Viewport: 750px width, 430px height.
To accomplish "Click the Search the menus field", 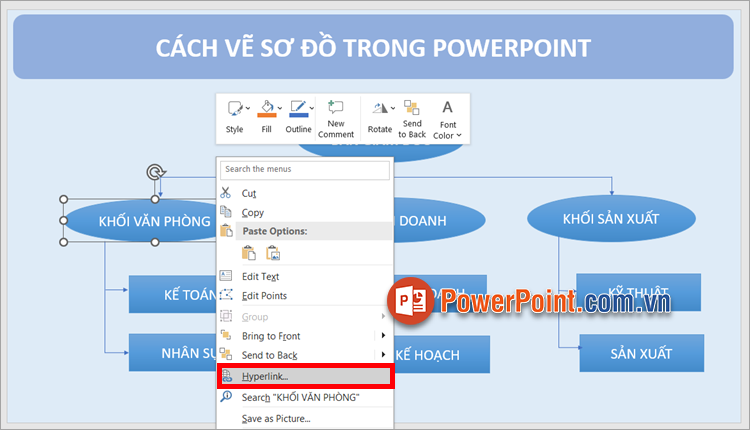I will [x=305, y=170].
